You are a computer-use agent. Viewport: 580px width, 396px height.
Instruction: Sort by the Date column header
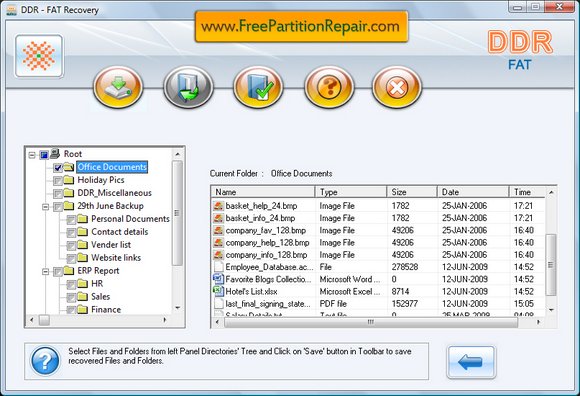coord(474,192)
